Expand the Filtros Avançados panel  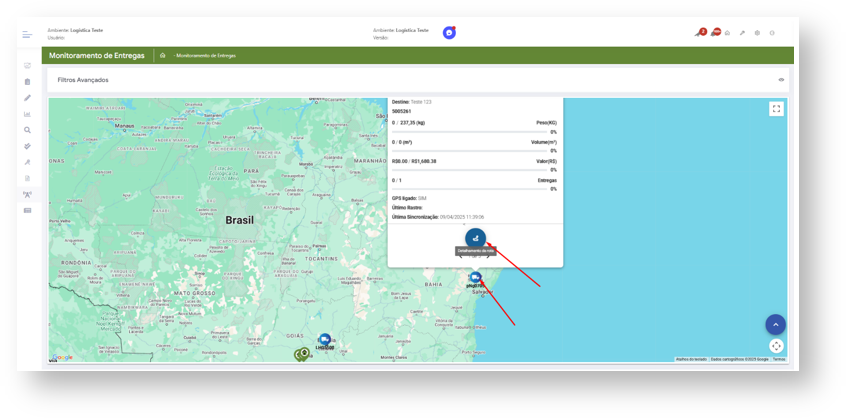tap(84, 80)
